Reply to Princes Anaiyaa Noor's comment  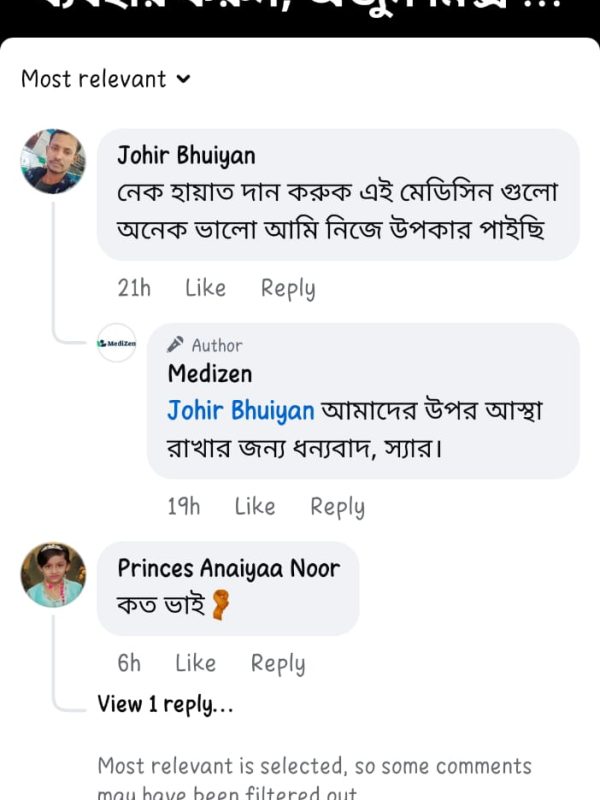point(278,663)
